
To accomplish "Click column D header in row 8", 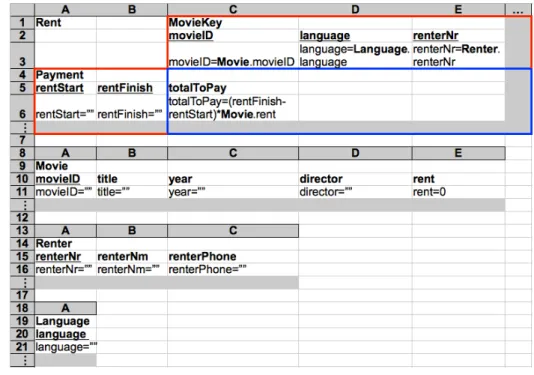I will click(355, 153).
